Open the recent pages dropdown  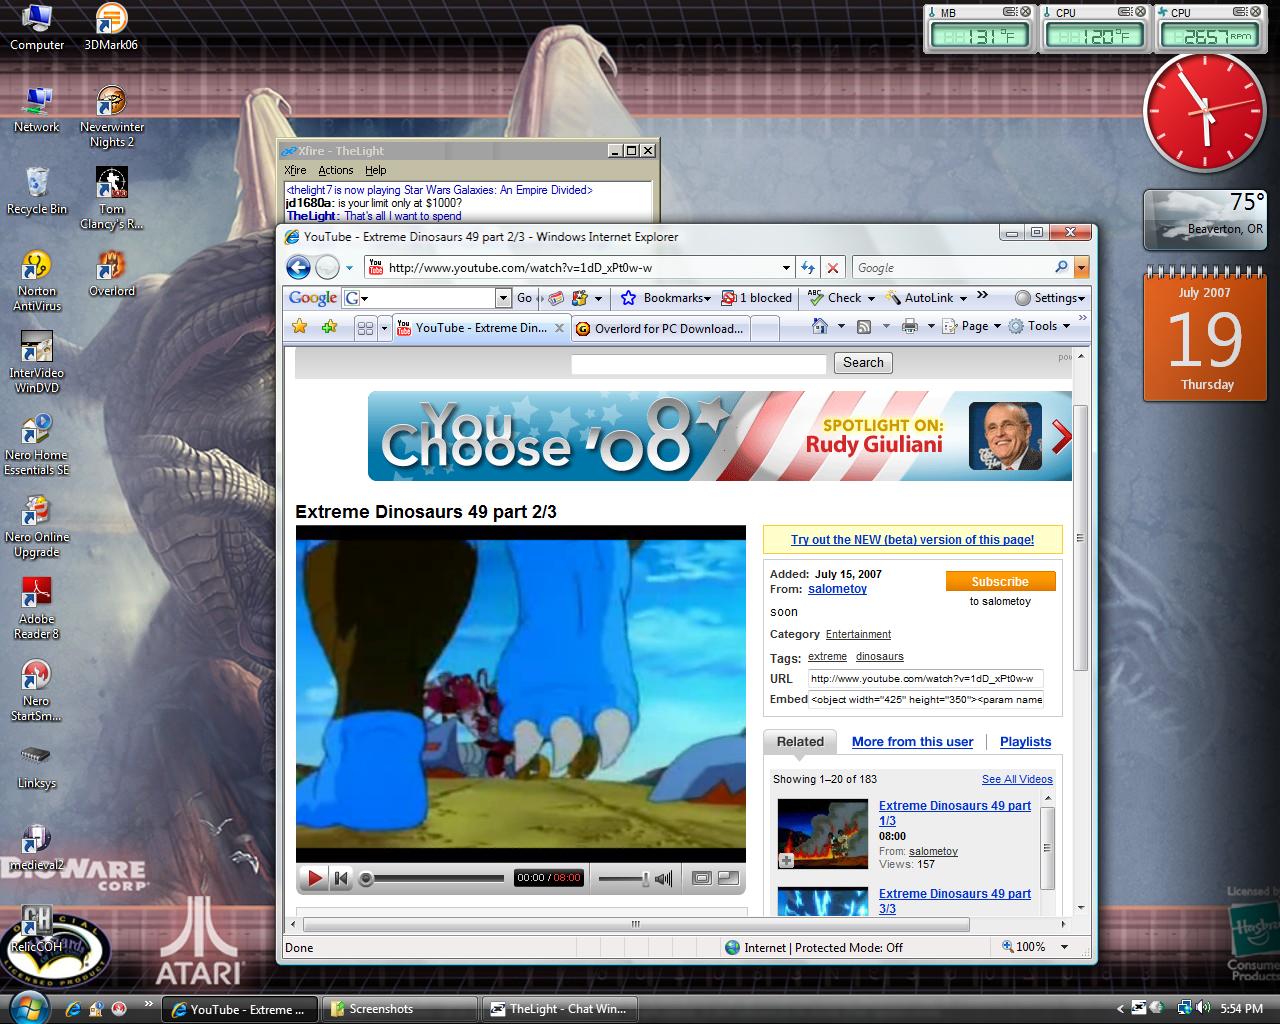click(x=349, y=268)
